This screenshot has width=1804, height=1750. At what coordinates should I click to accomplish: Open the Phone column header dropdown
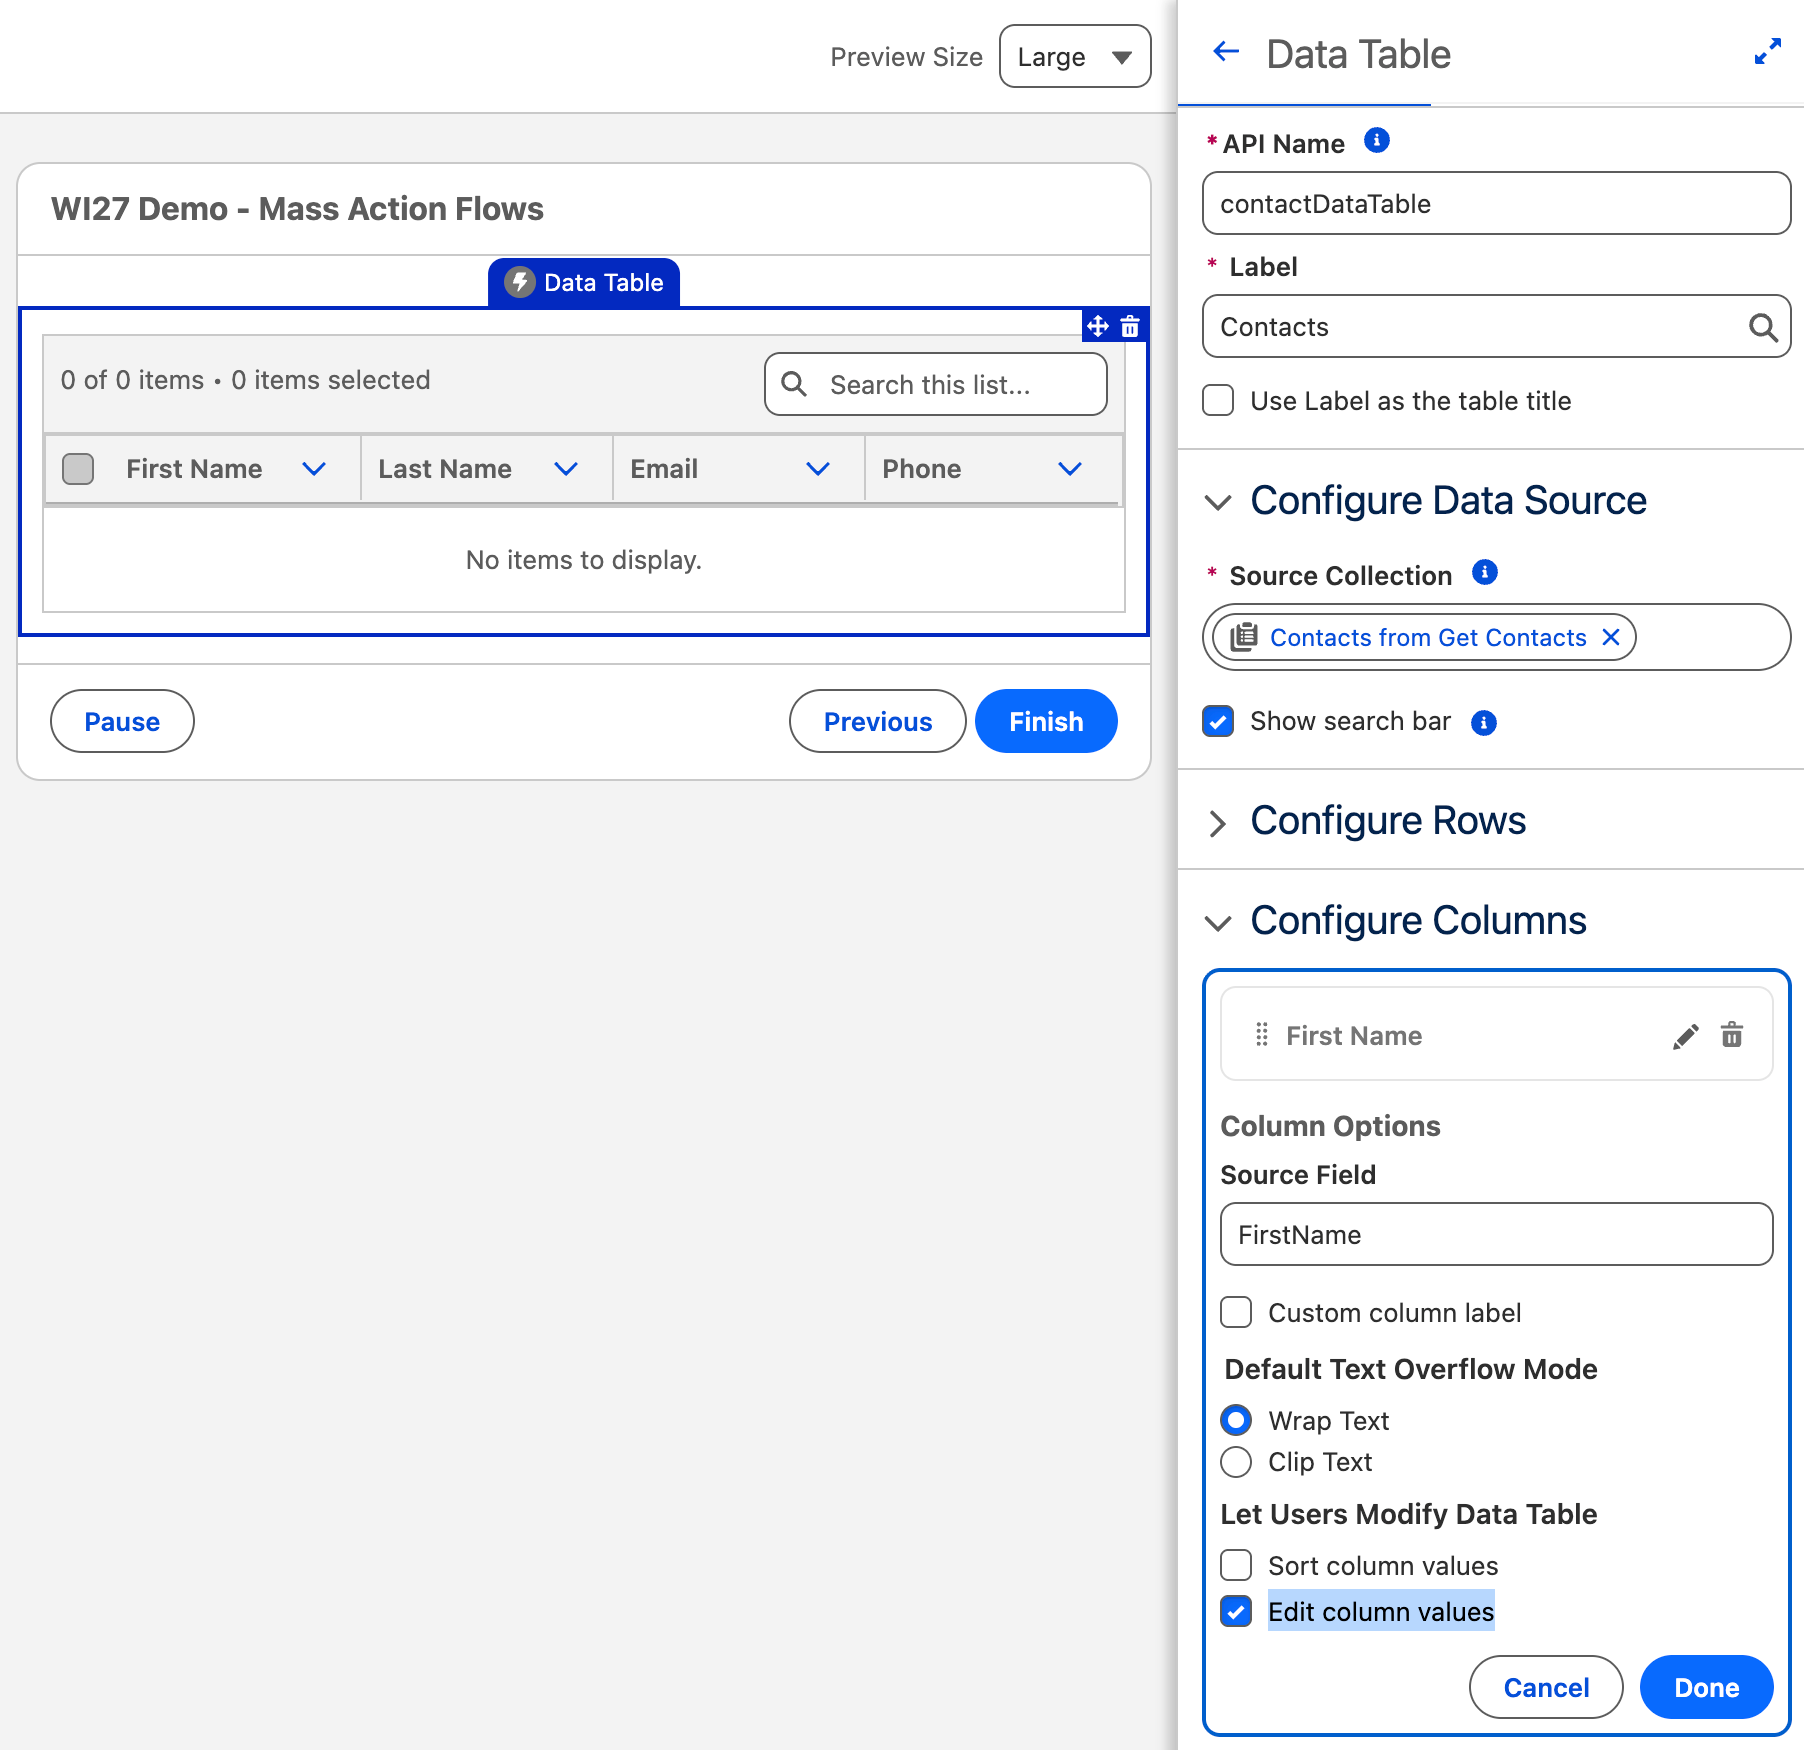pos(1070,469)
